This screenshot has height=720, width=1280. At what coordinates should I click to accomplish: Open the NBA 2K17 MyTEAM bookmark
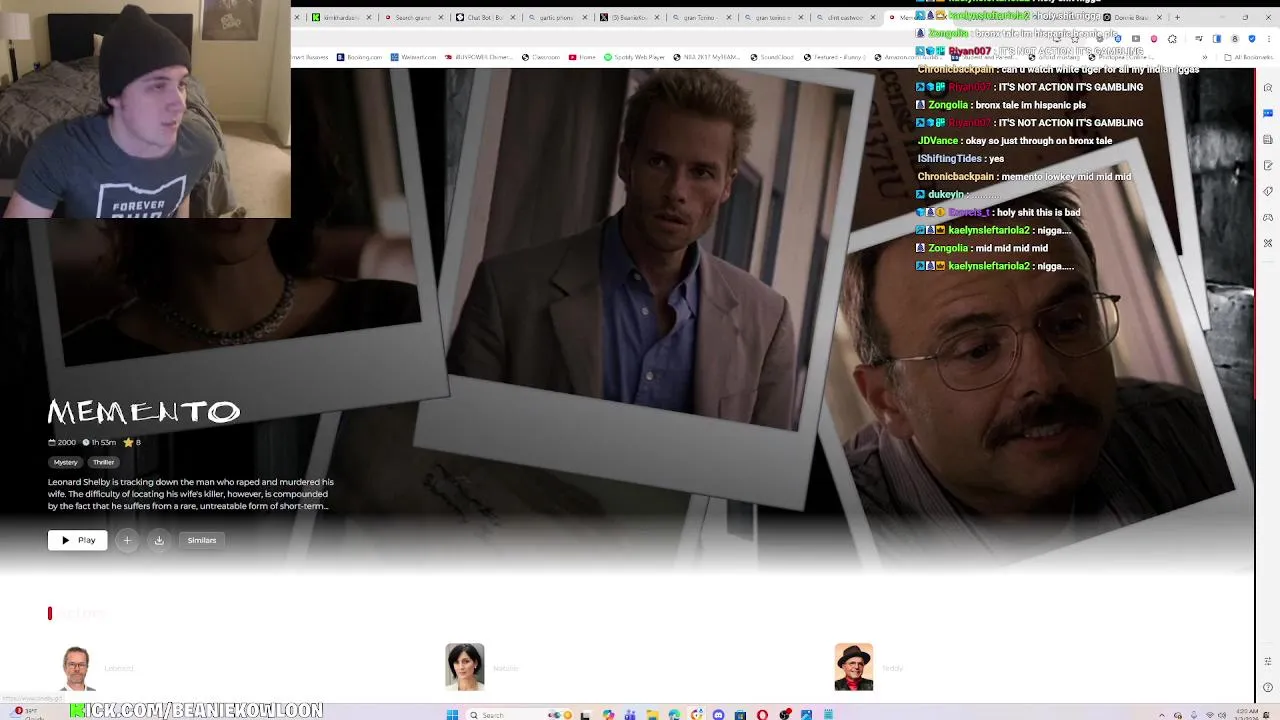tap(709, 57)
